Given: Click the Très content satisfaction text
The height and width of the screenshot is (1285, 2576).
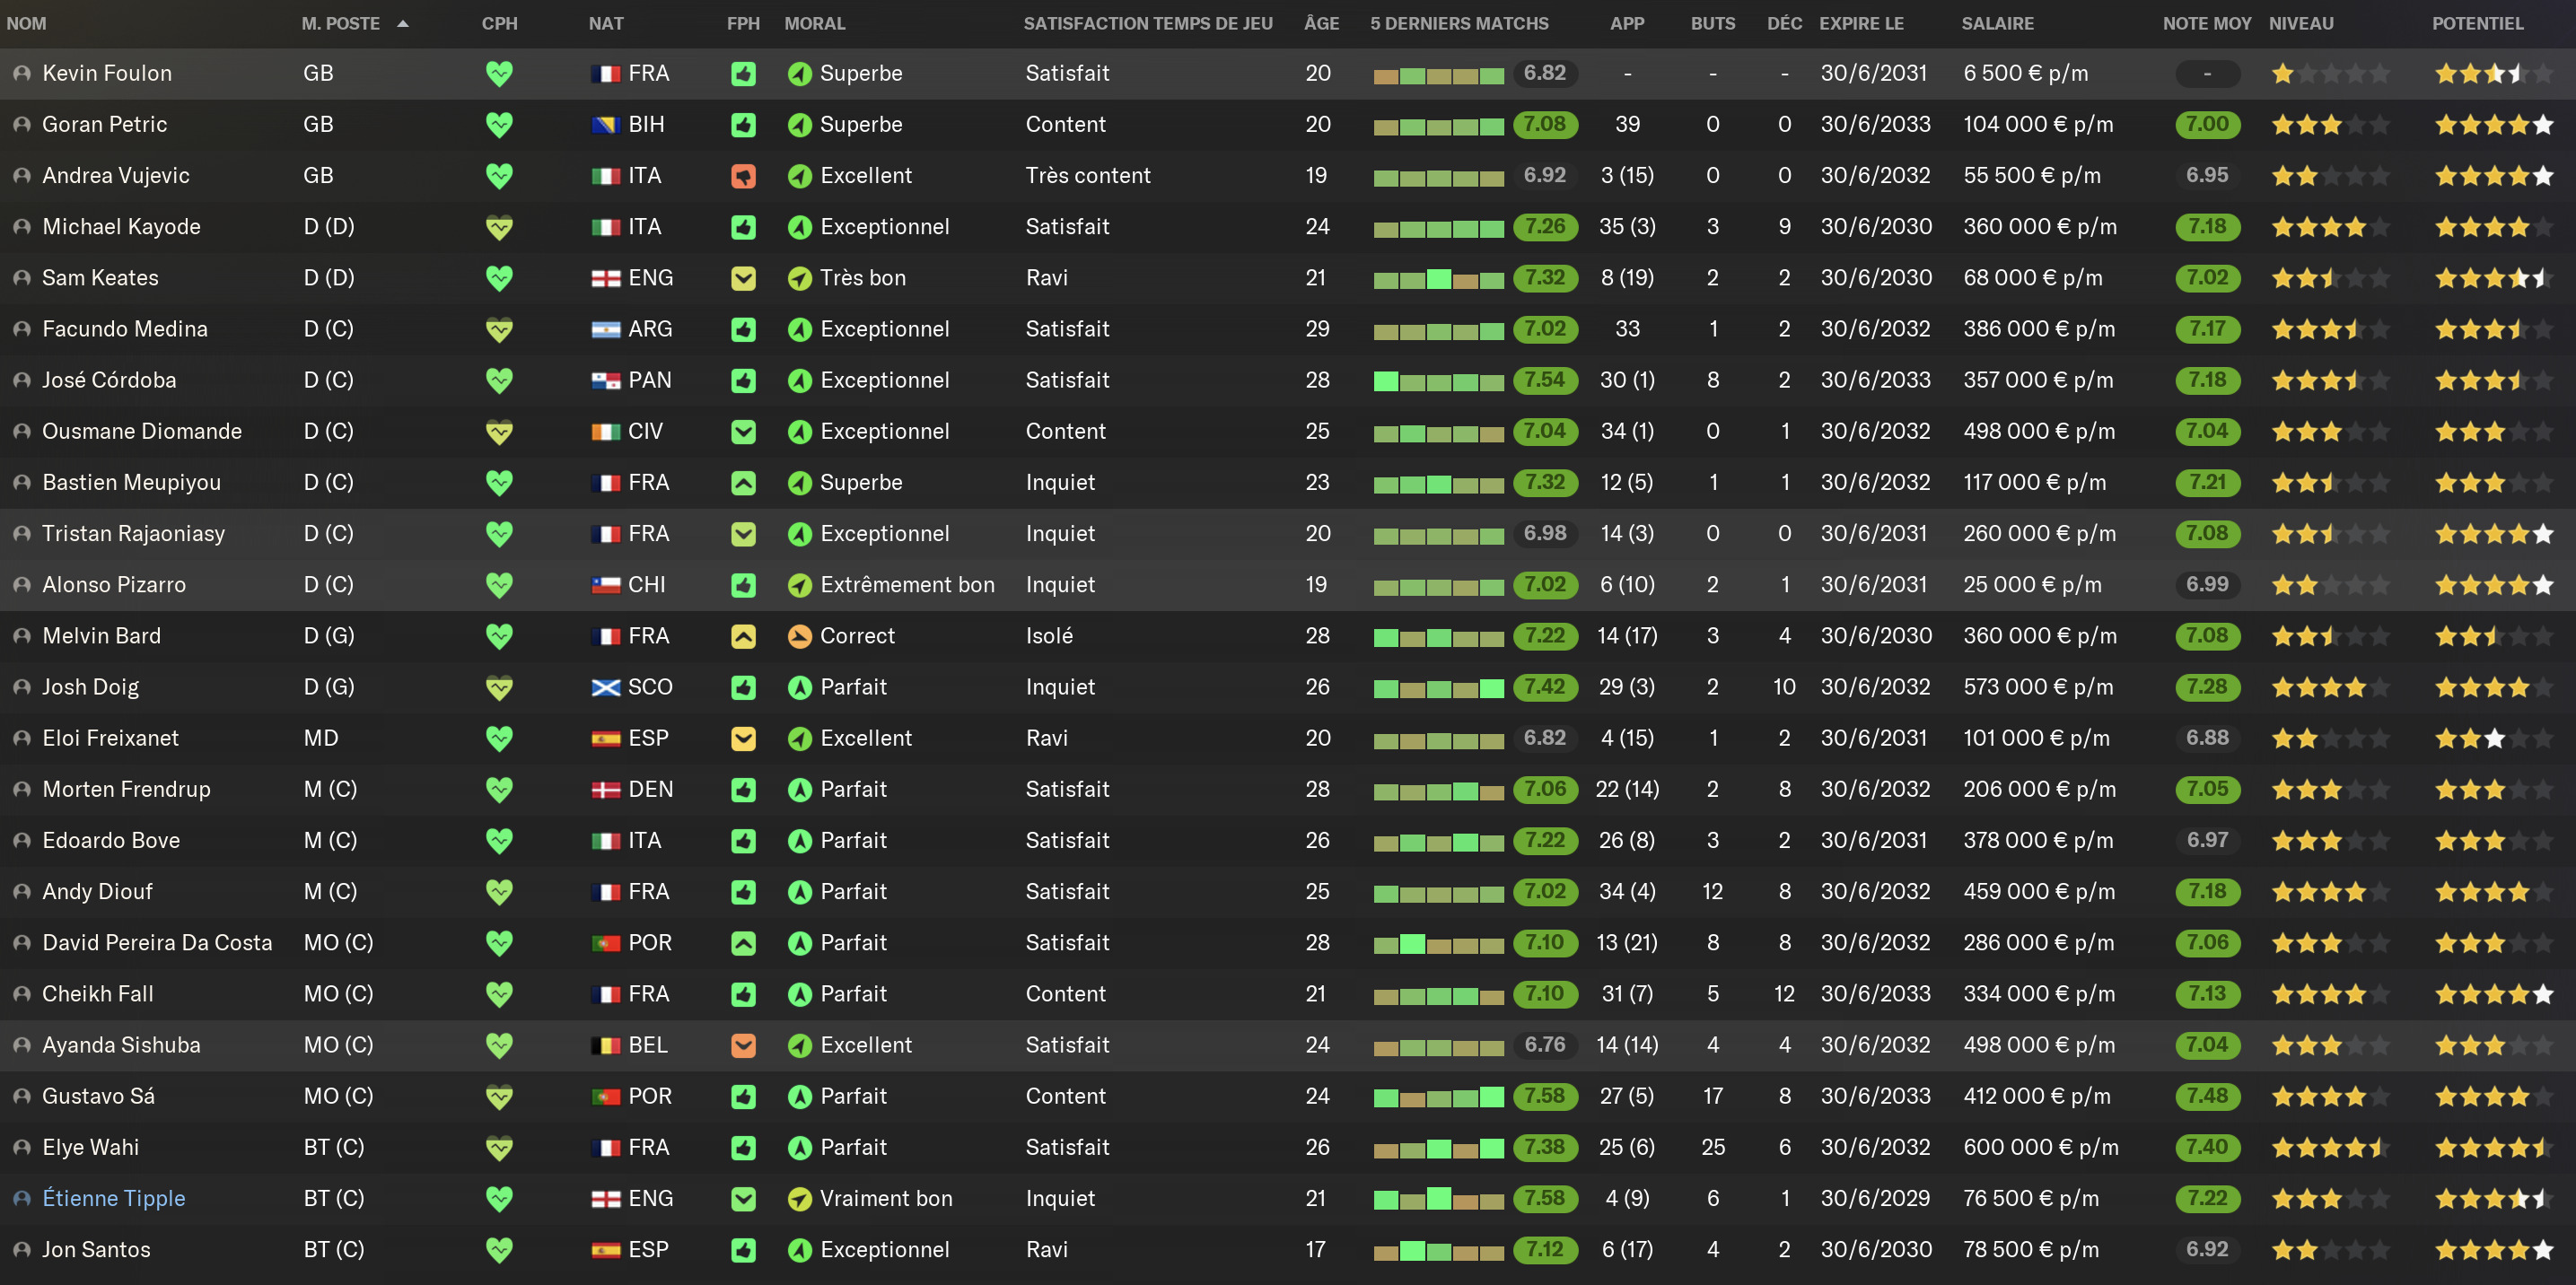Looking at the screenshot, I should [1088, 175].
